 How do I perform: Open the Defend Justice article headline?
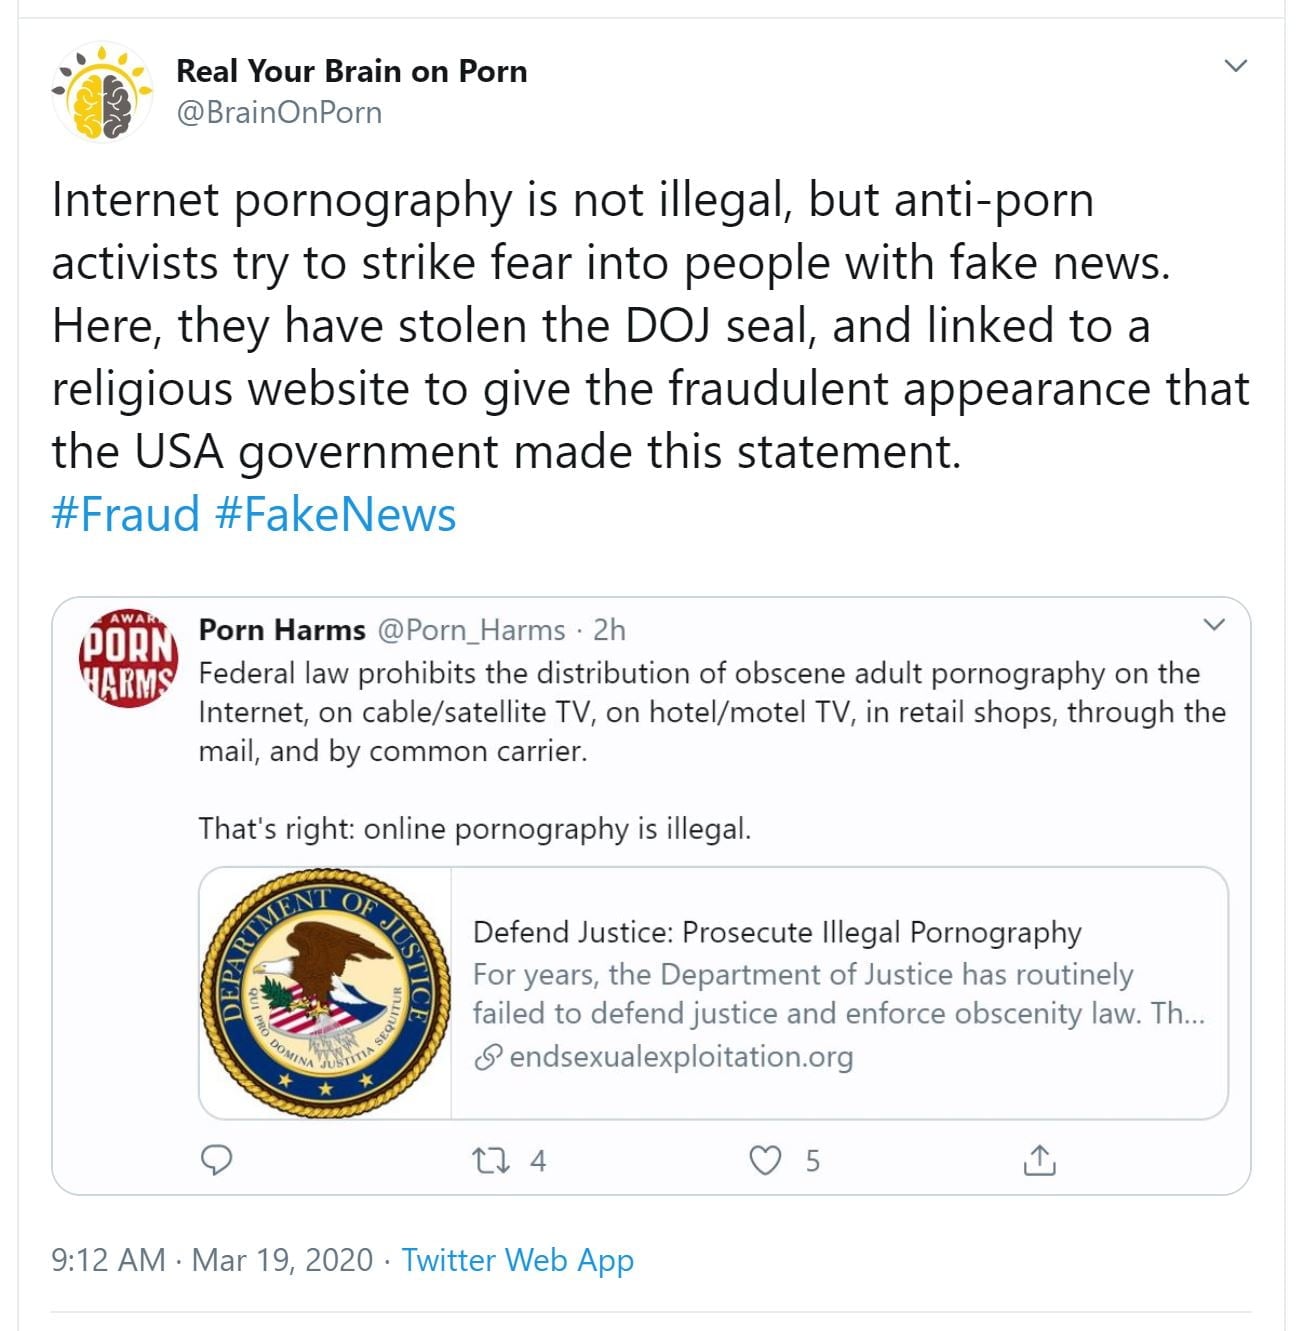(x=777, y=932)
